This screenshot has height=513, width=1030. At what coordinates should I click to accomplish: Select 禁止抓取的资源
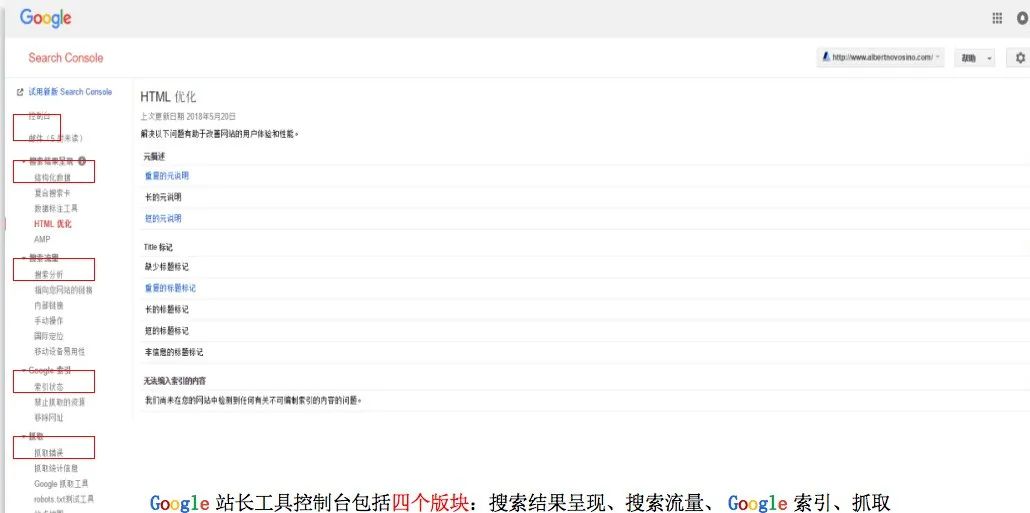click(x=60, y=402)
